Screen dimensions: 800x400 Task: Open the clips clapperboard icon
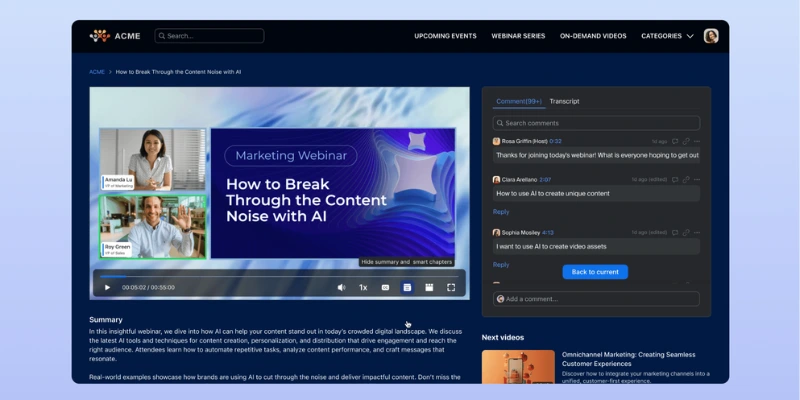(x=429, y=287)
